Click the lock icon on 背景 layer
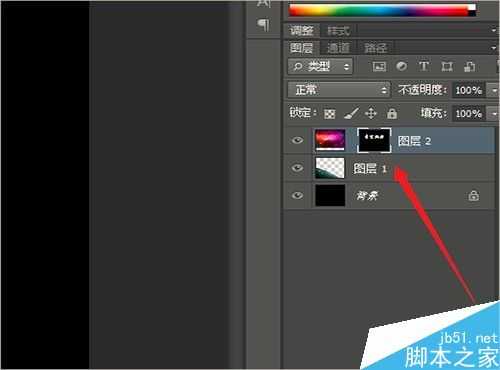This screenshot has height=370, width=500. click(x=473, y=196)
